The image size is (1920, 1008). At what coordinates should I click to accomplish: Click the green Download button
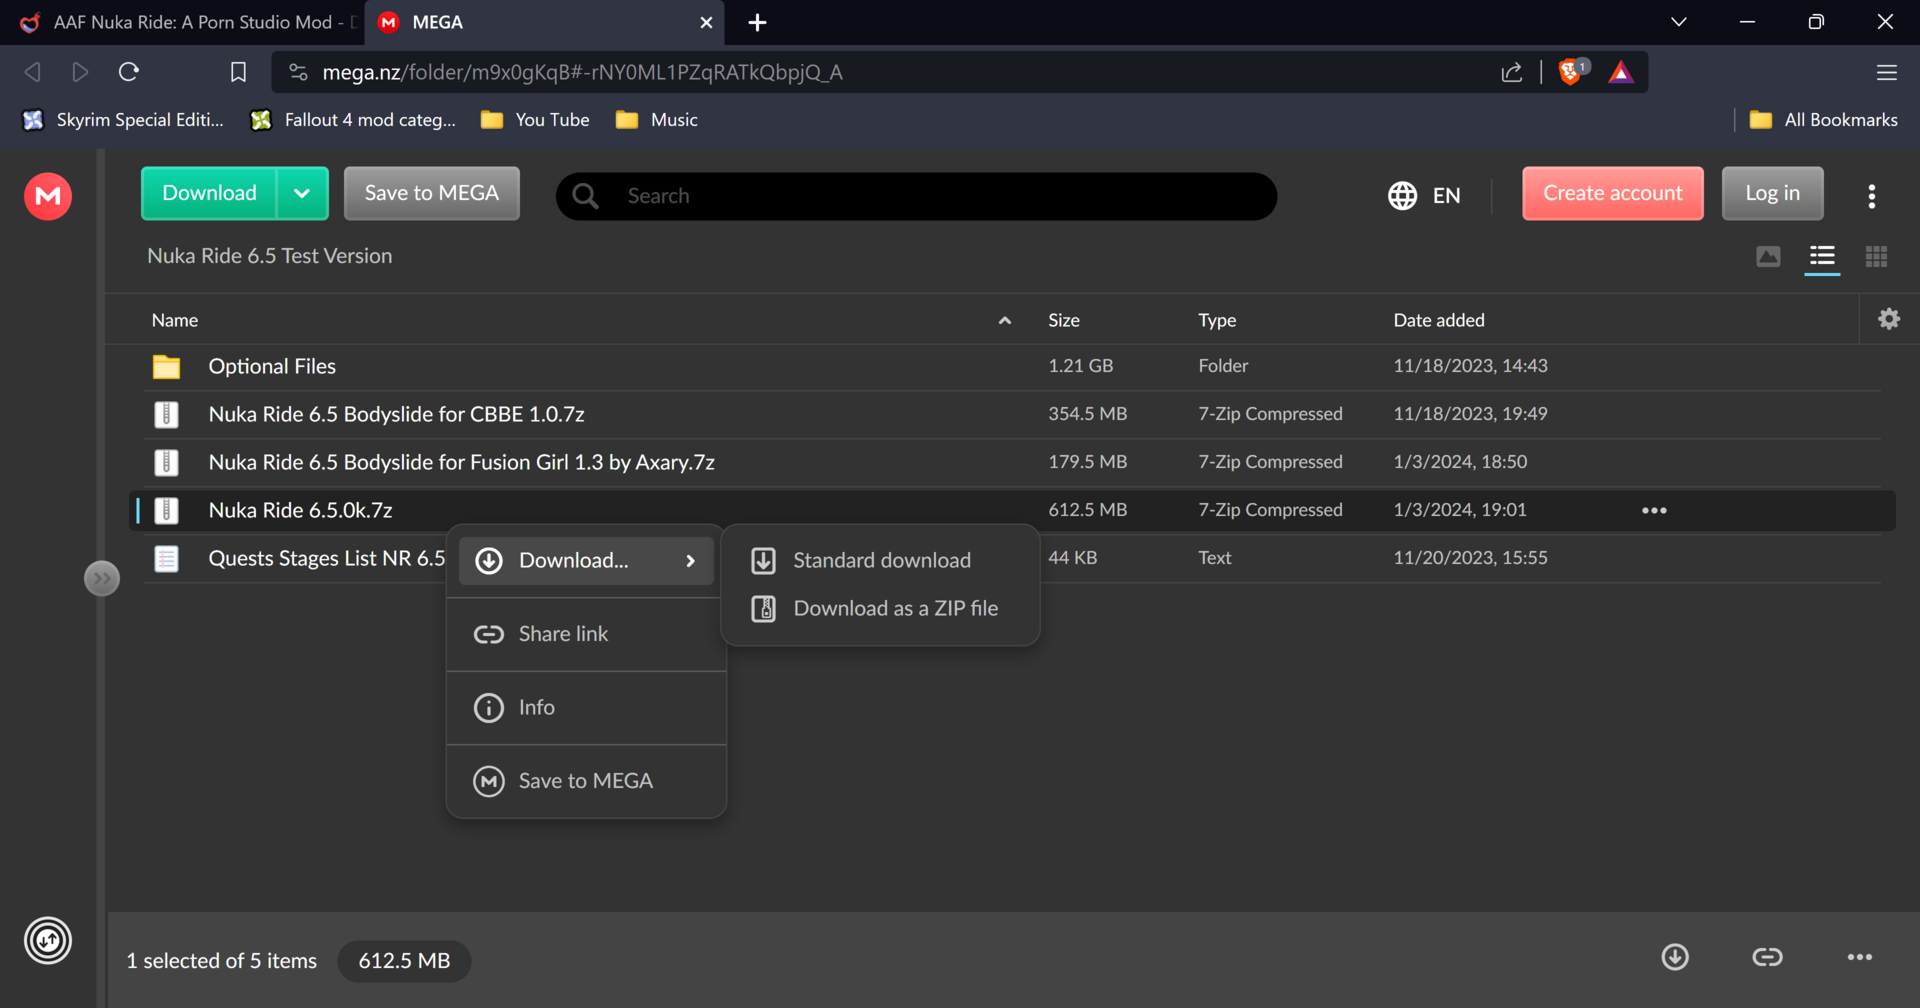coord(209,193)
